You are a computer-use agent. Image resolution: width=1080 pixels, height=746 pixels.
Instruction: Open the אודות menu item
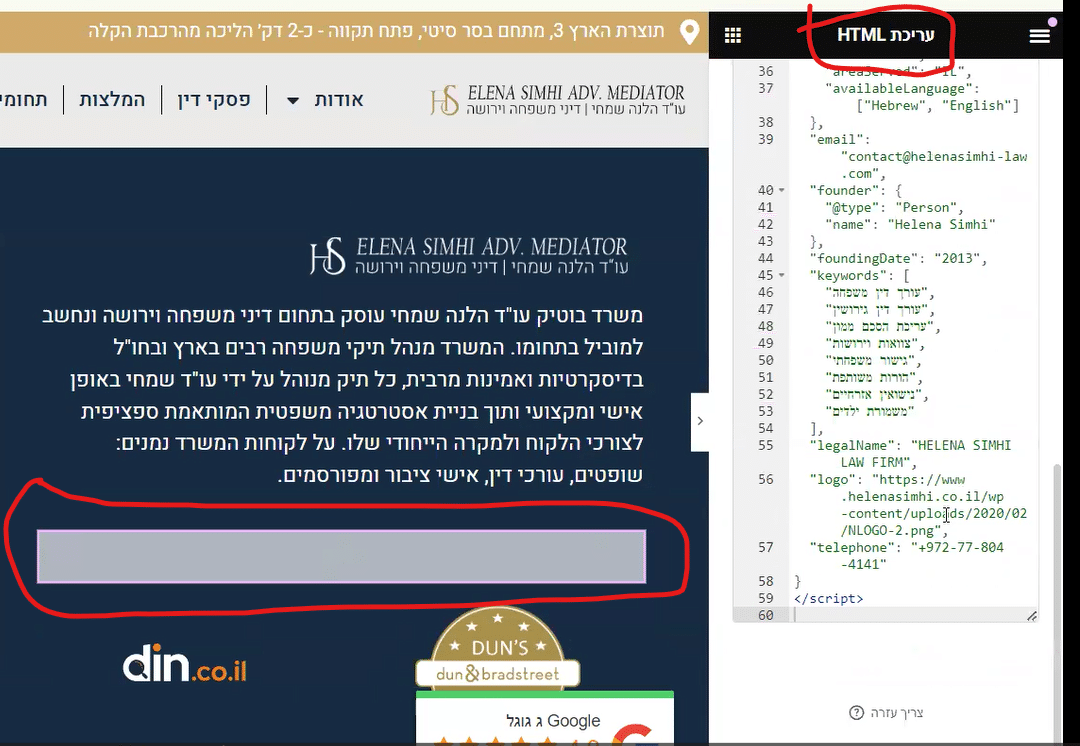coord(339,100)
